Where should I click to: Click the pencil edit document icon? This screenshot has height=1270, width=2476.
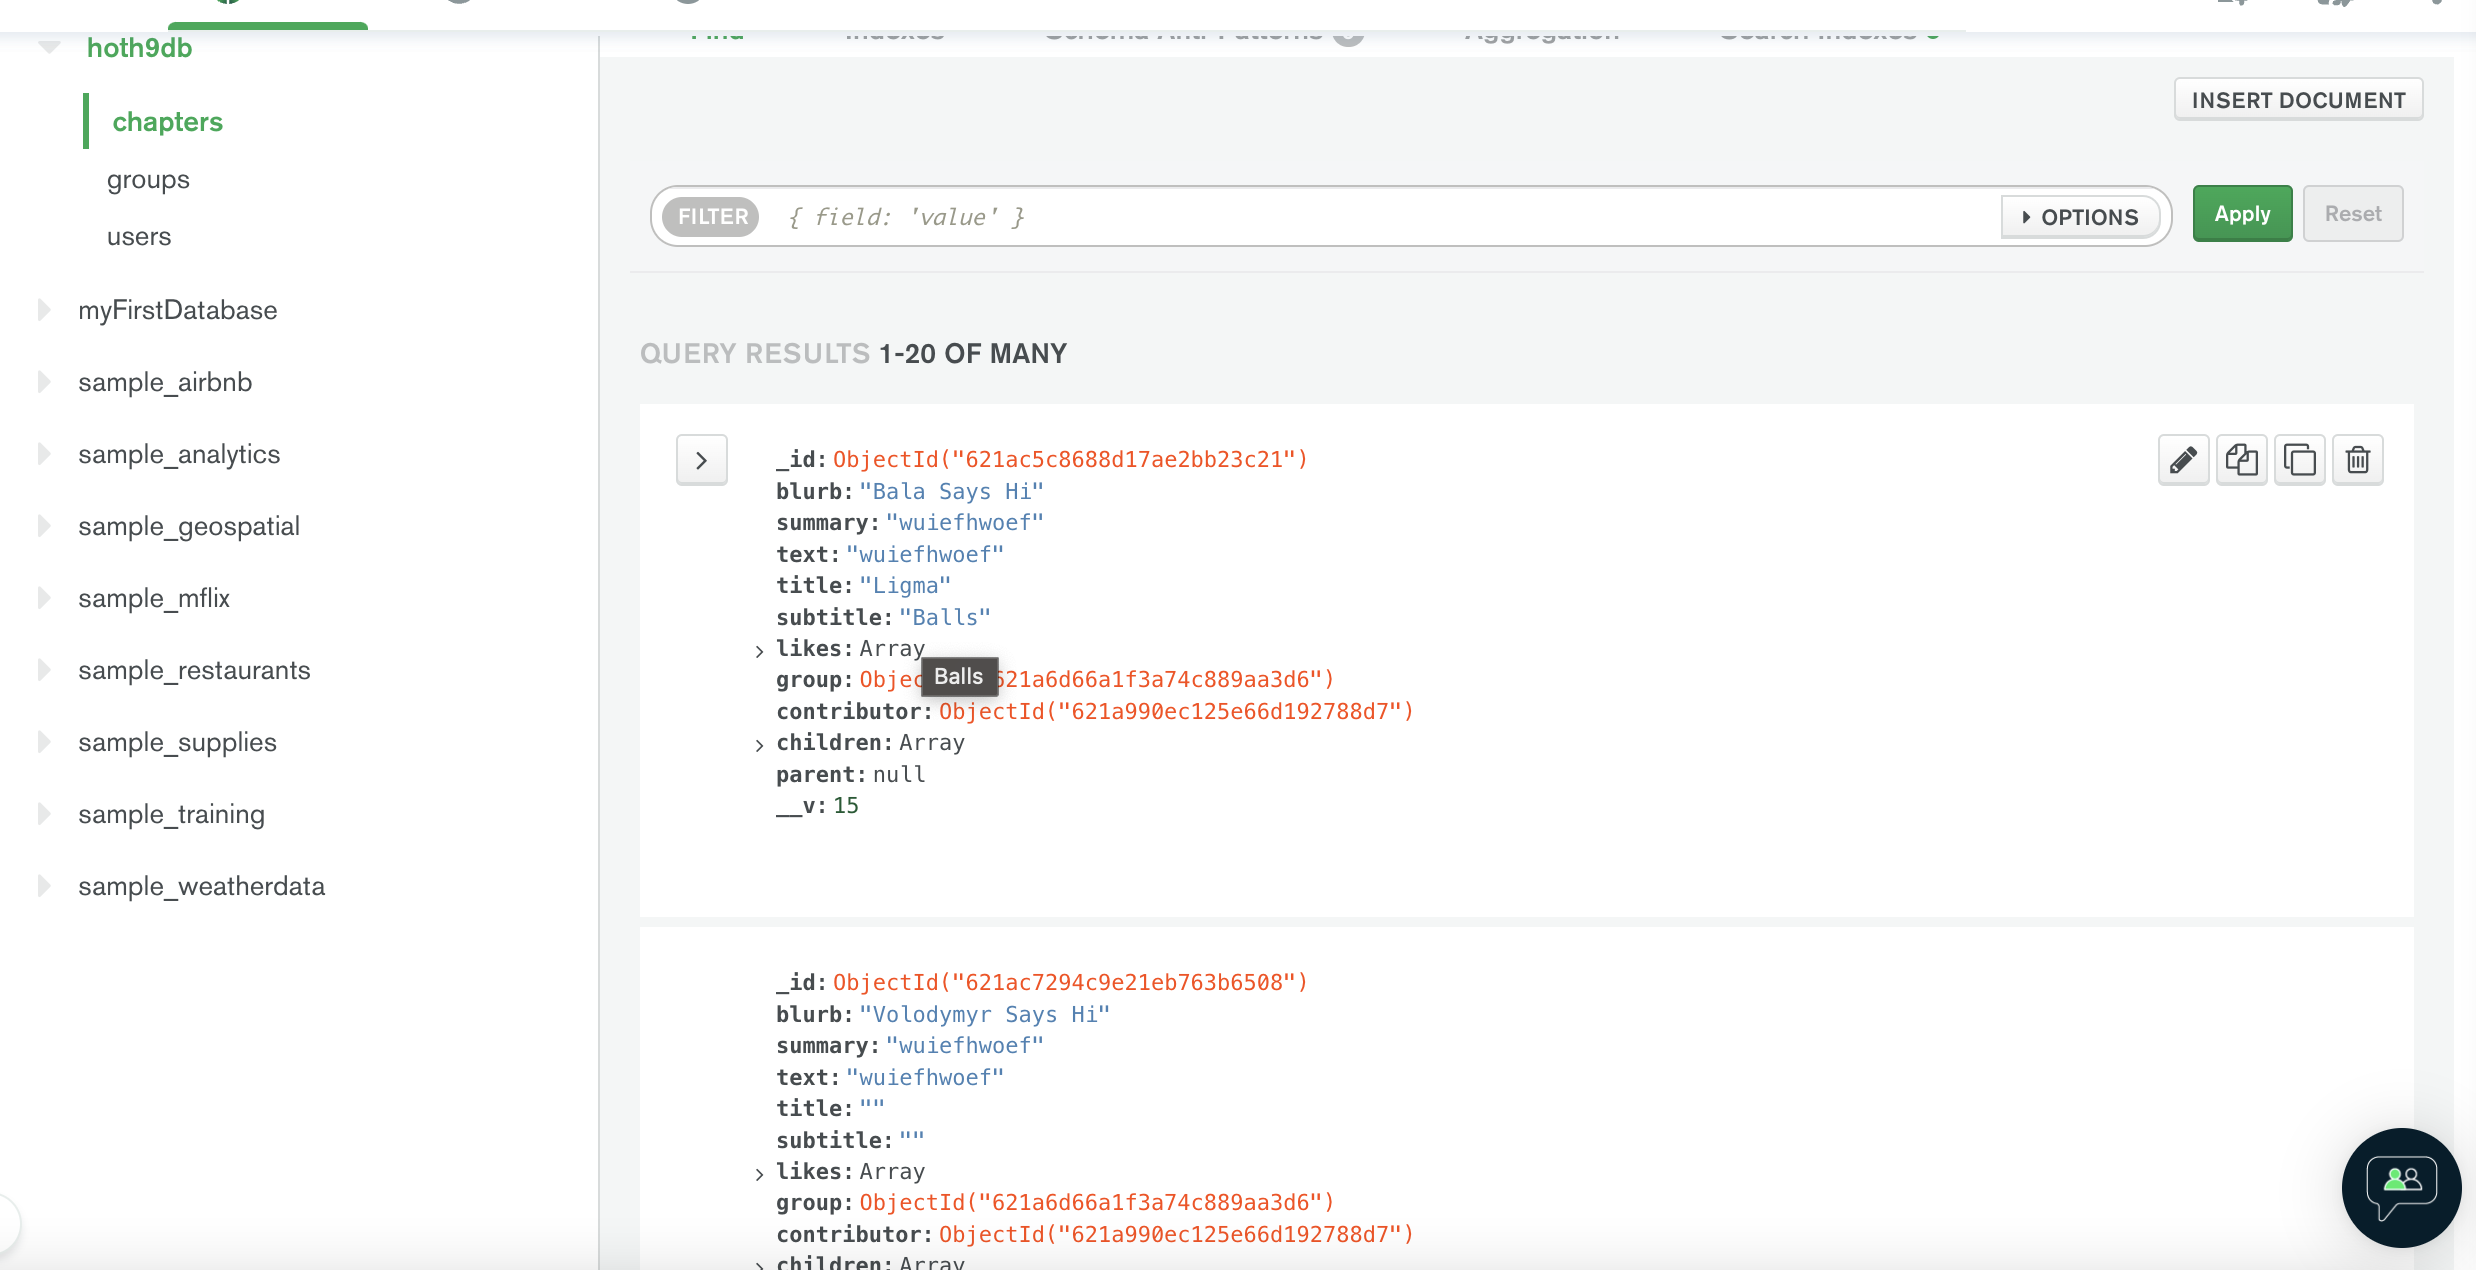click(2183, 460)
